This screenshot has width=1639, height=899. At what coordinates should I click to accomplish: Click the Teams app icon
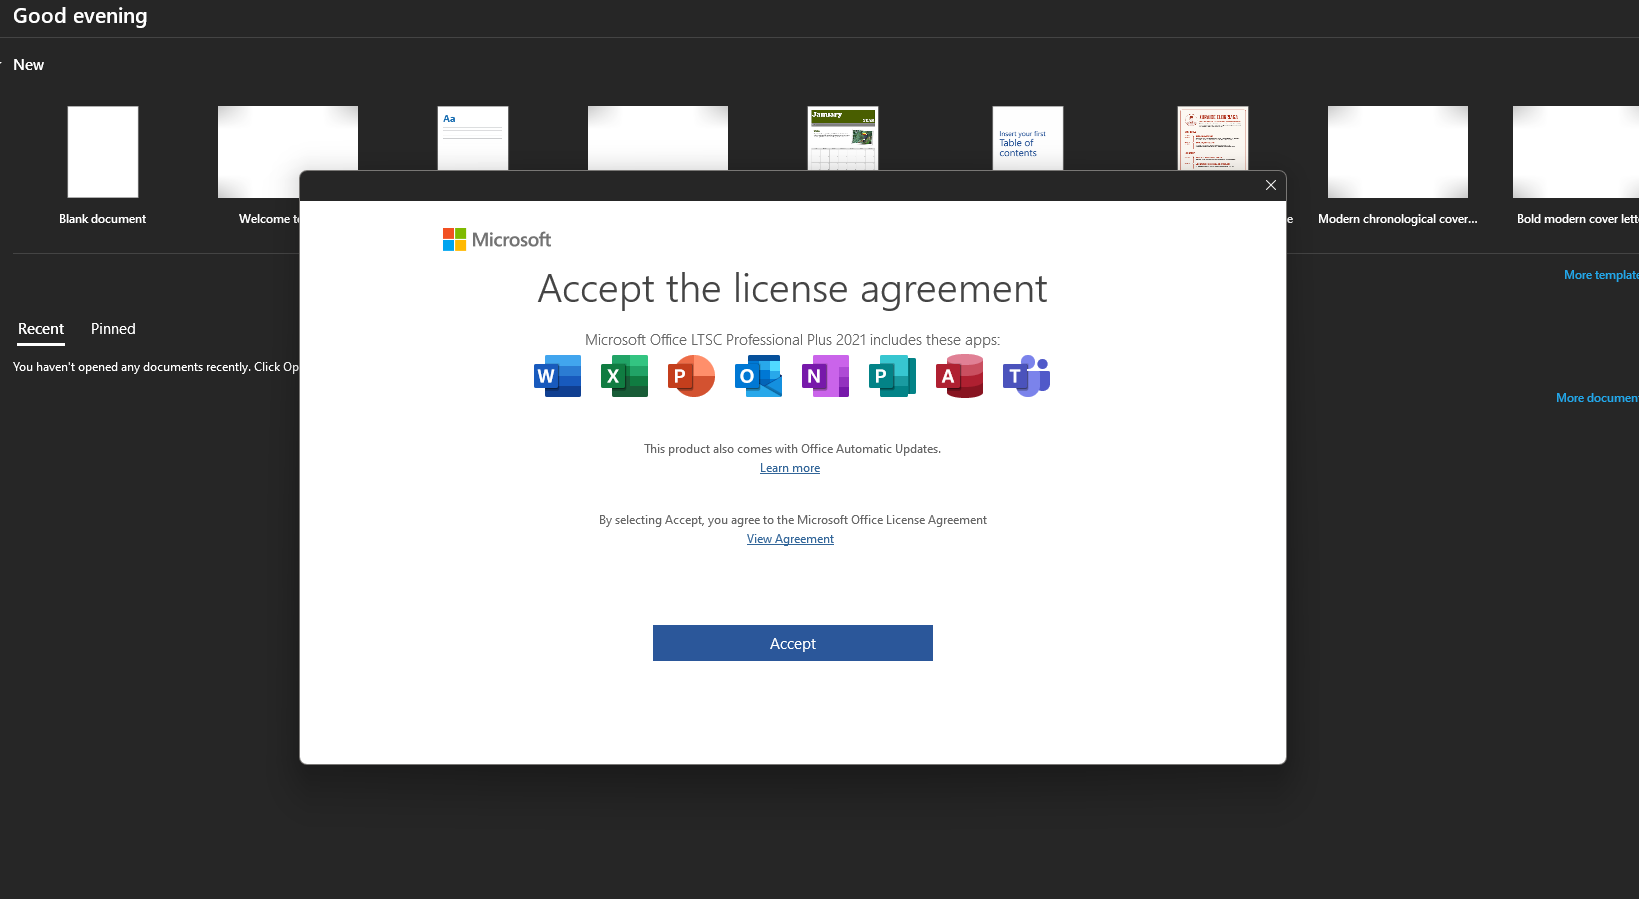[x=1026, y=376]
